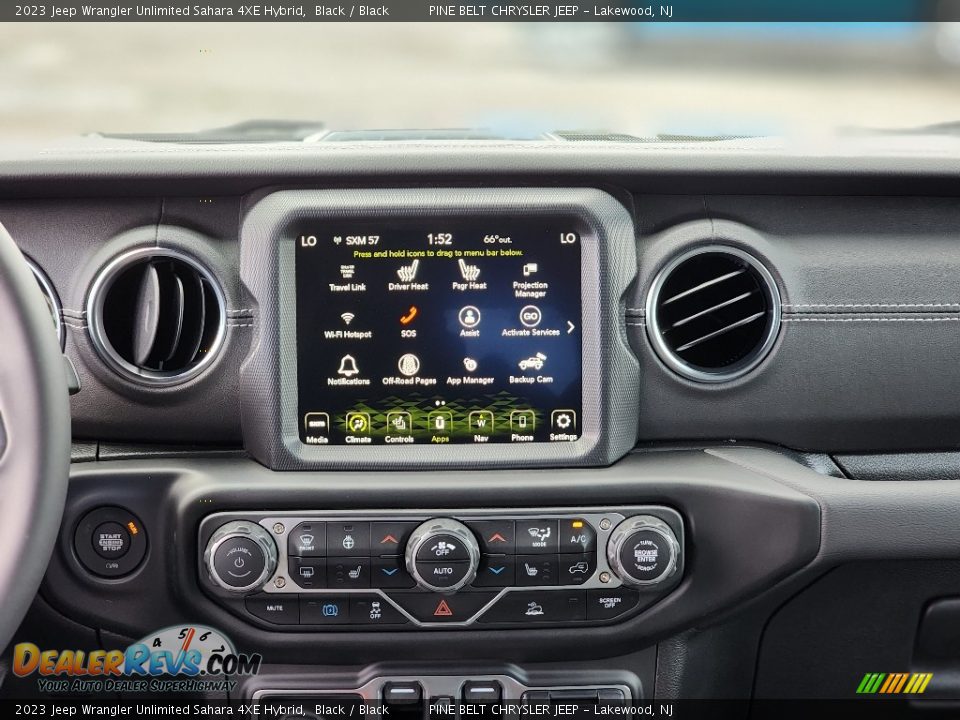Toggle the A/C button

pyautogui.click(x=577, y=537)
